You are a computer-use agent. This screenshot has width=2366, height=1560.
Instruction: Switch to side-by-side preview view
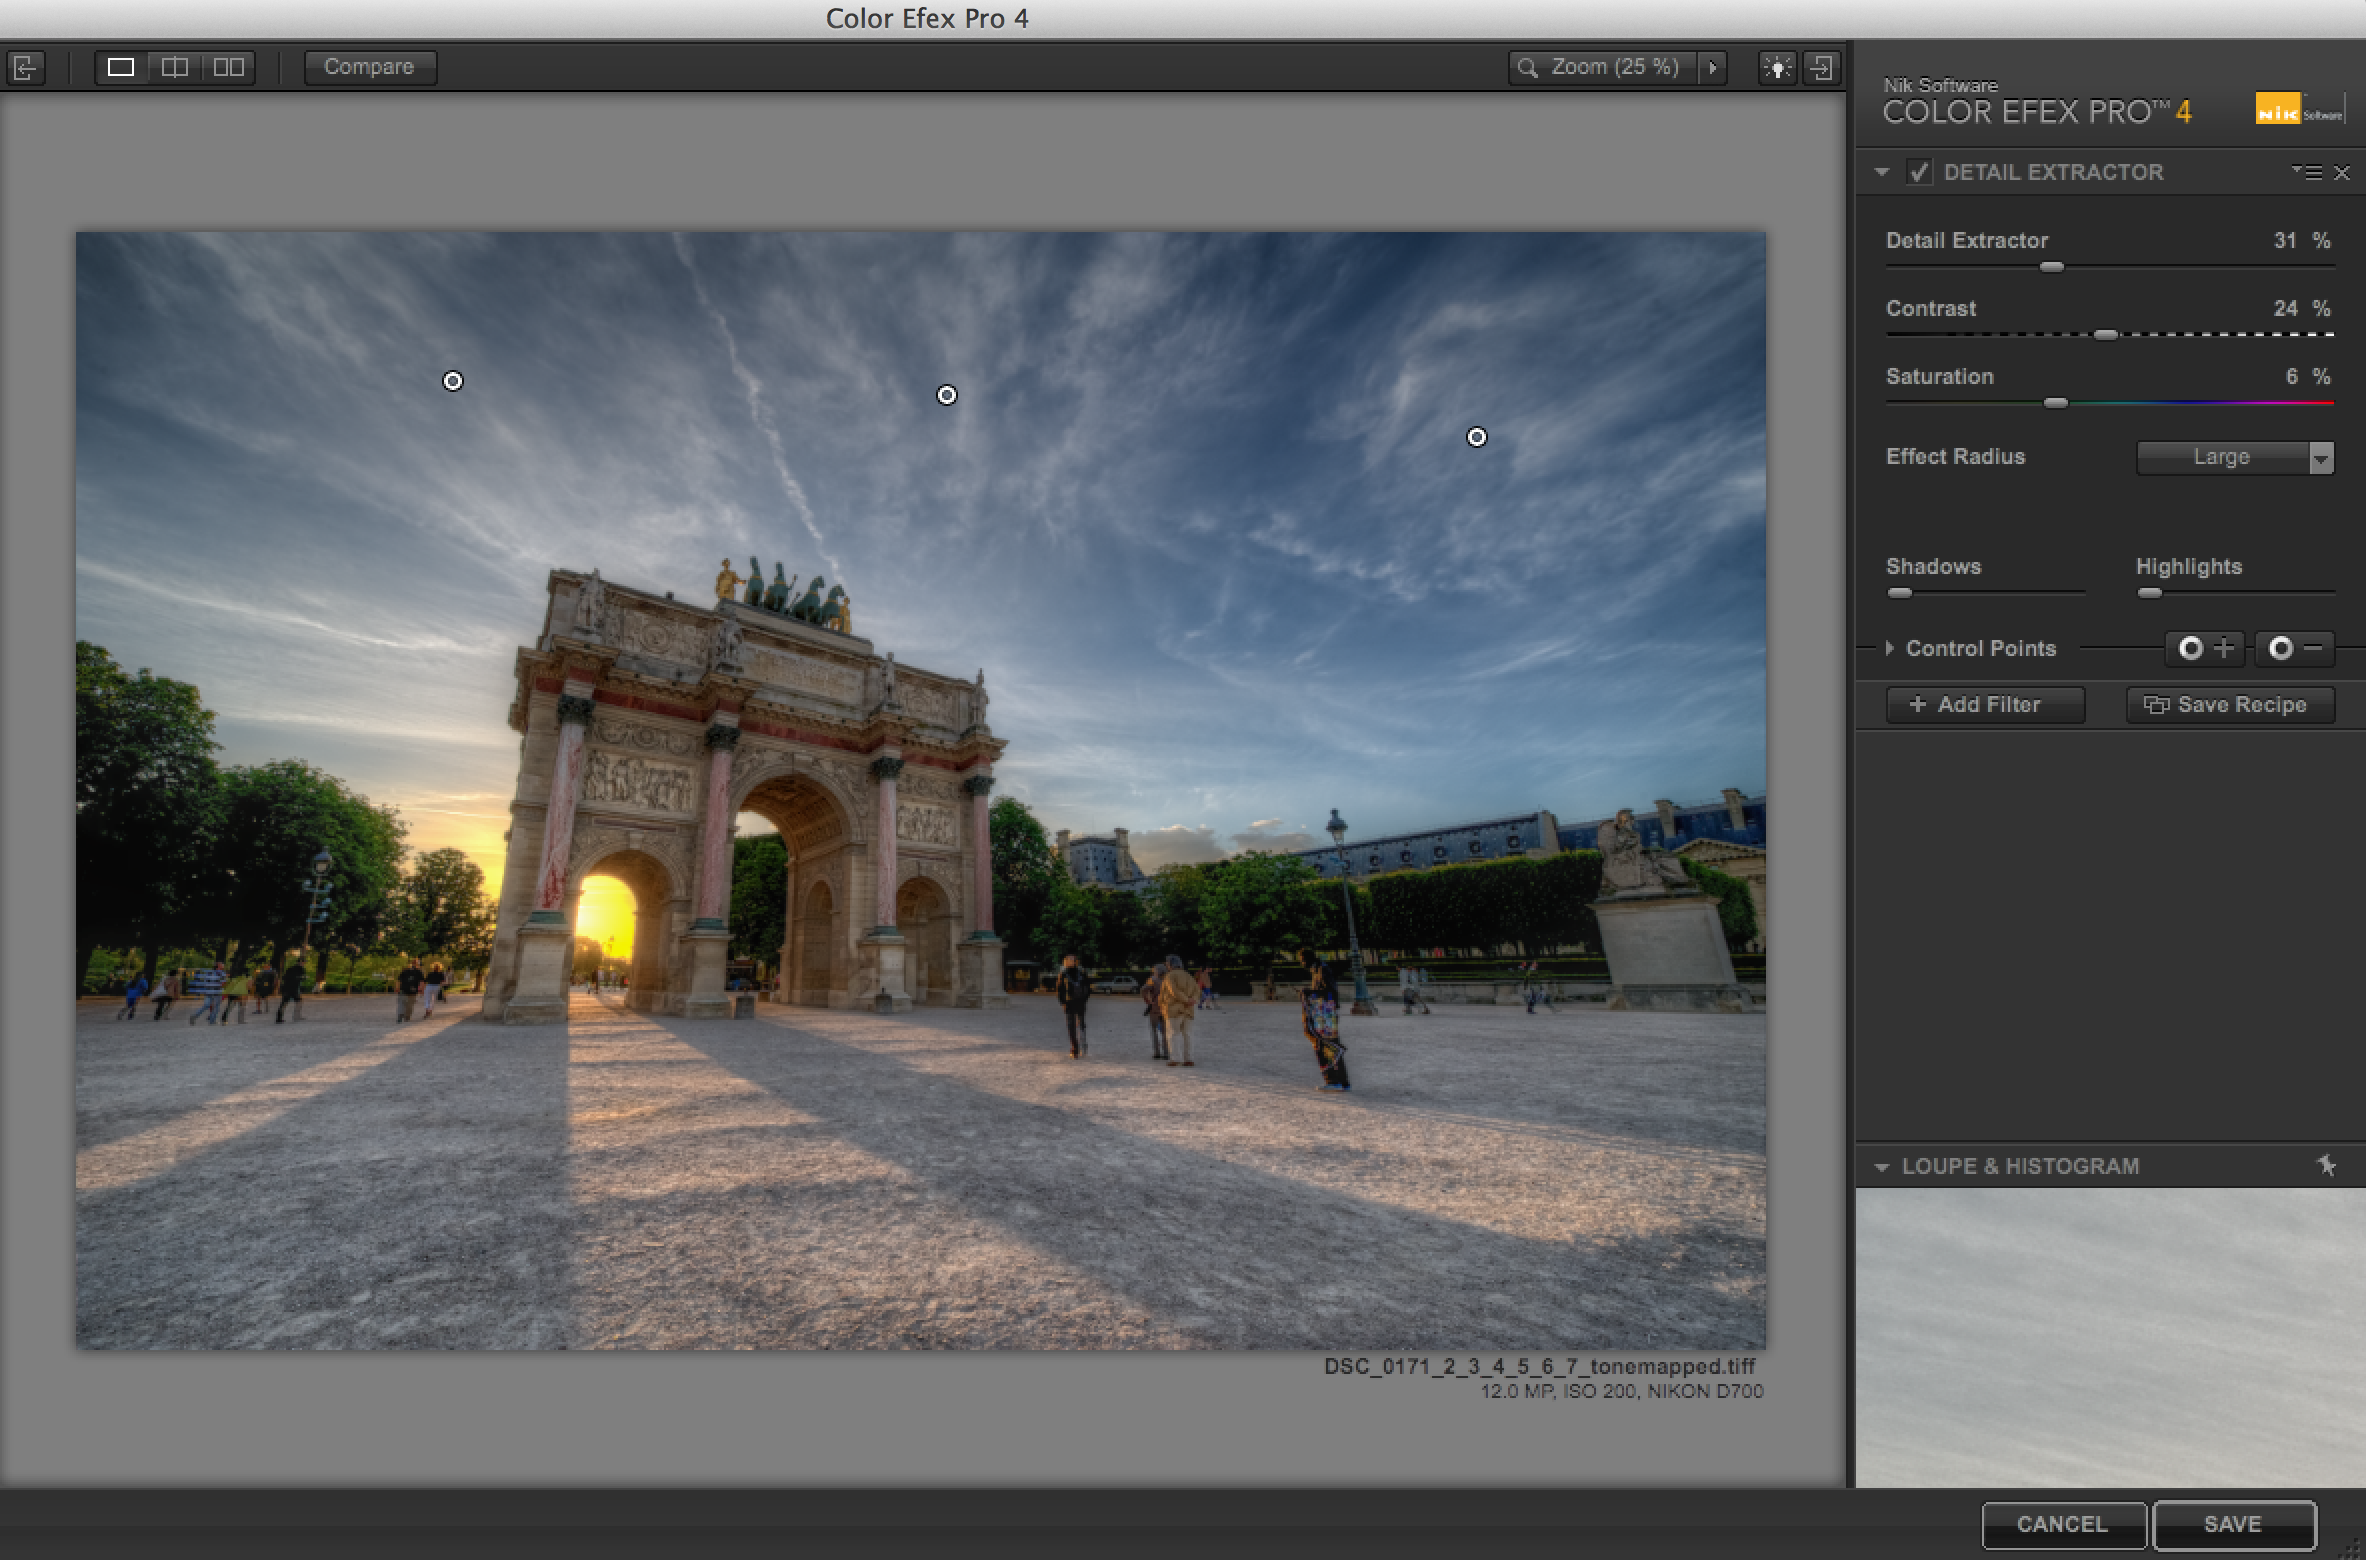(x=229, y=67)
